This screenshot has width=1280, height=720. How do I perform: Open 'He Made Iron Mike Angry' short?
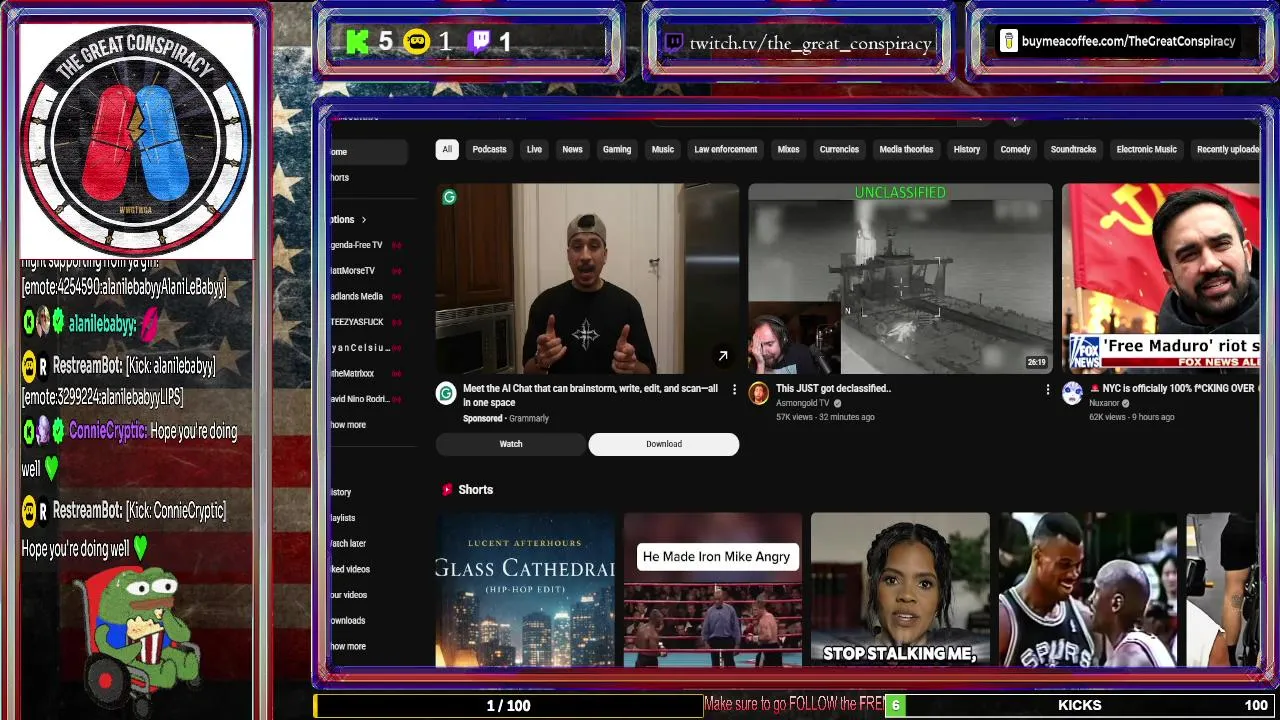tap(713, 589)
